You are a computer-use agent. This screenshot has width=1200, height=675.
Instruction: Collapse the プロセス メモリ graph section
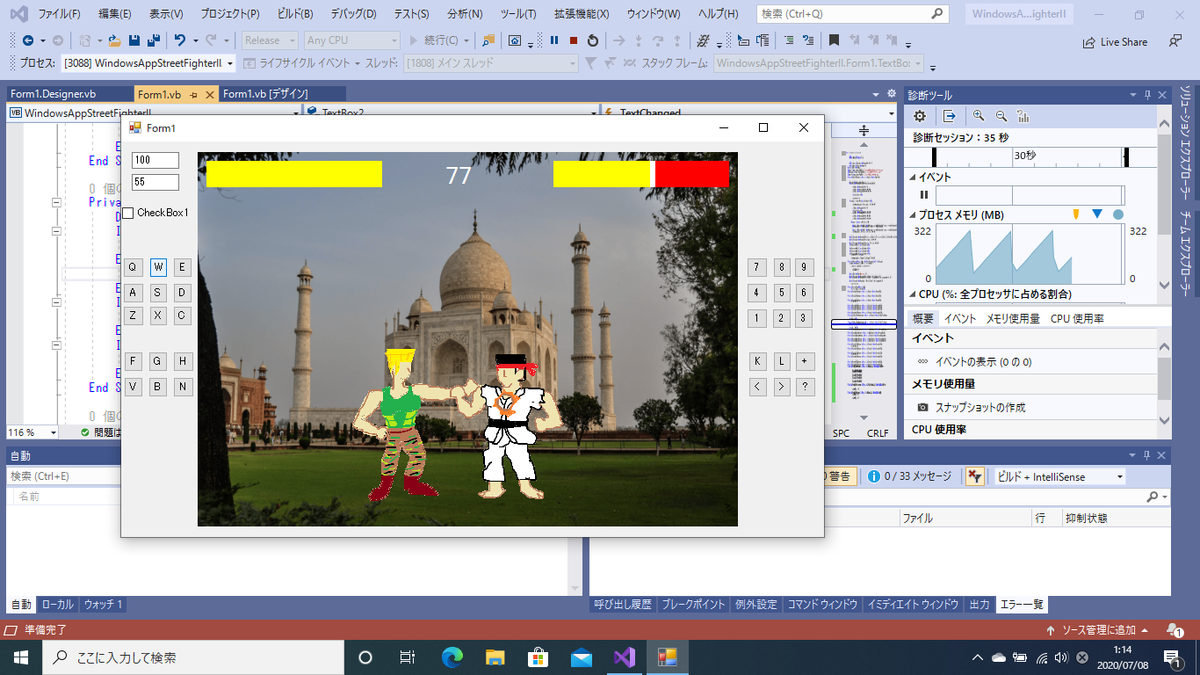[x=912, y=215]
